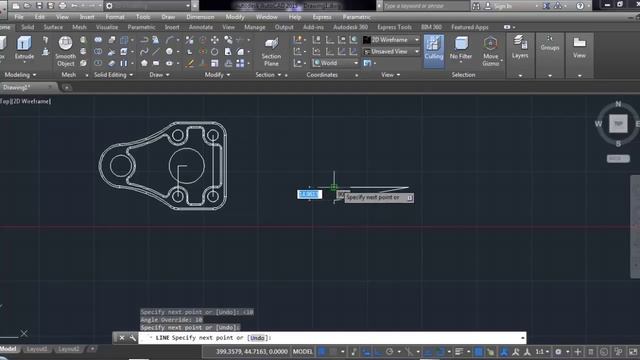
Task: Open the World UCS dropdown
Action: point(336,63)
